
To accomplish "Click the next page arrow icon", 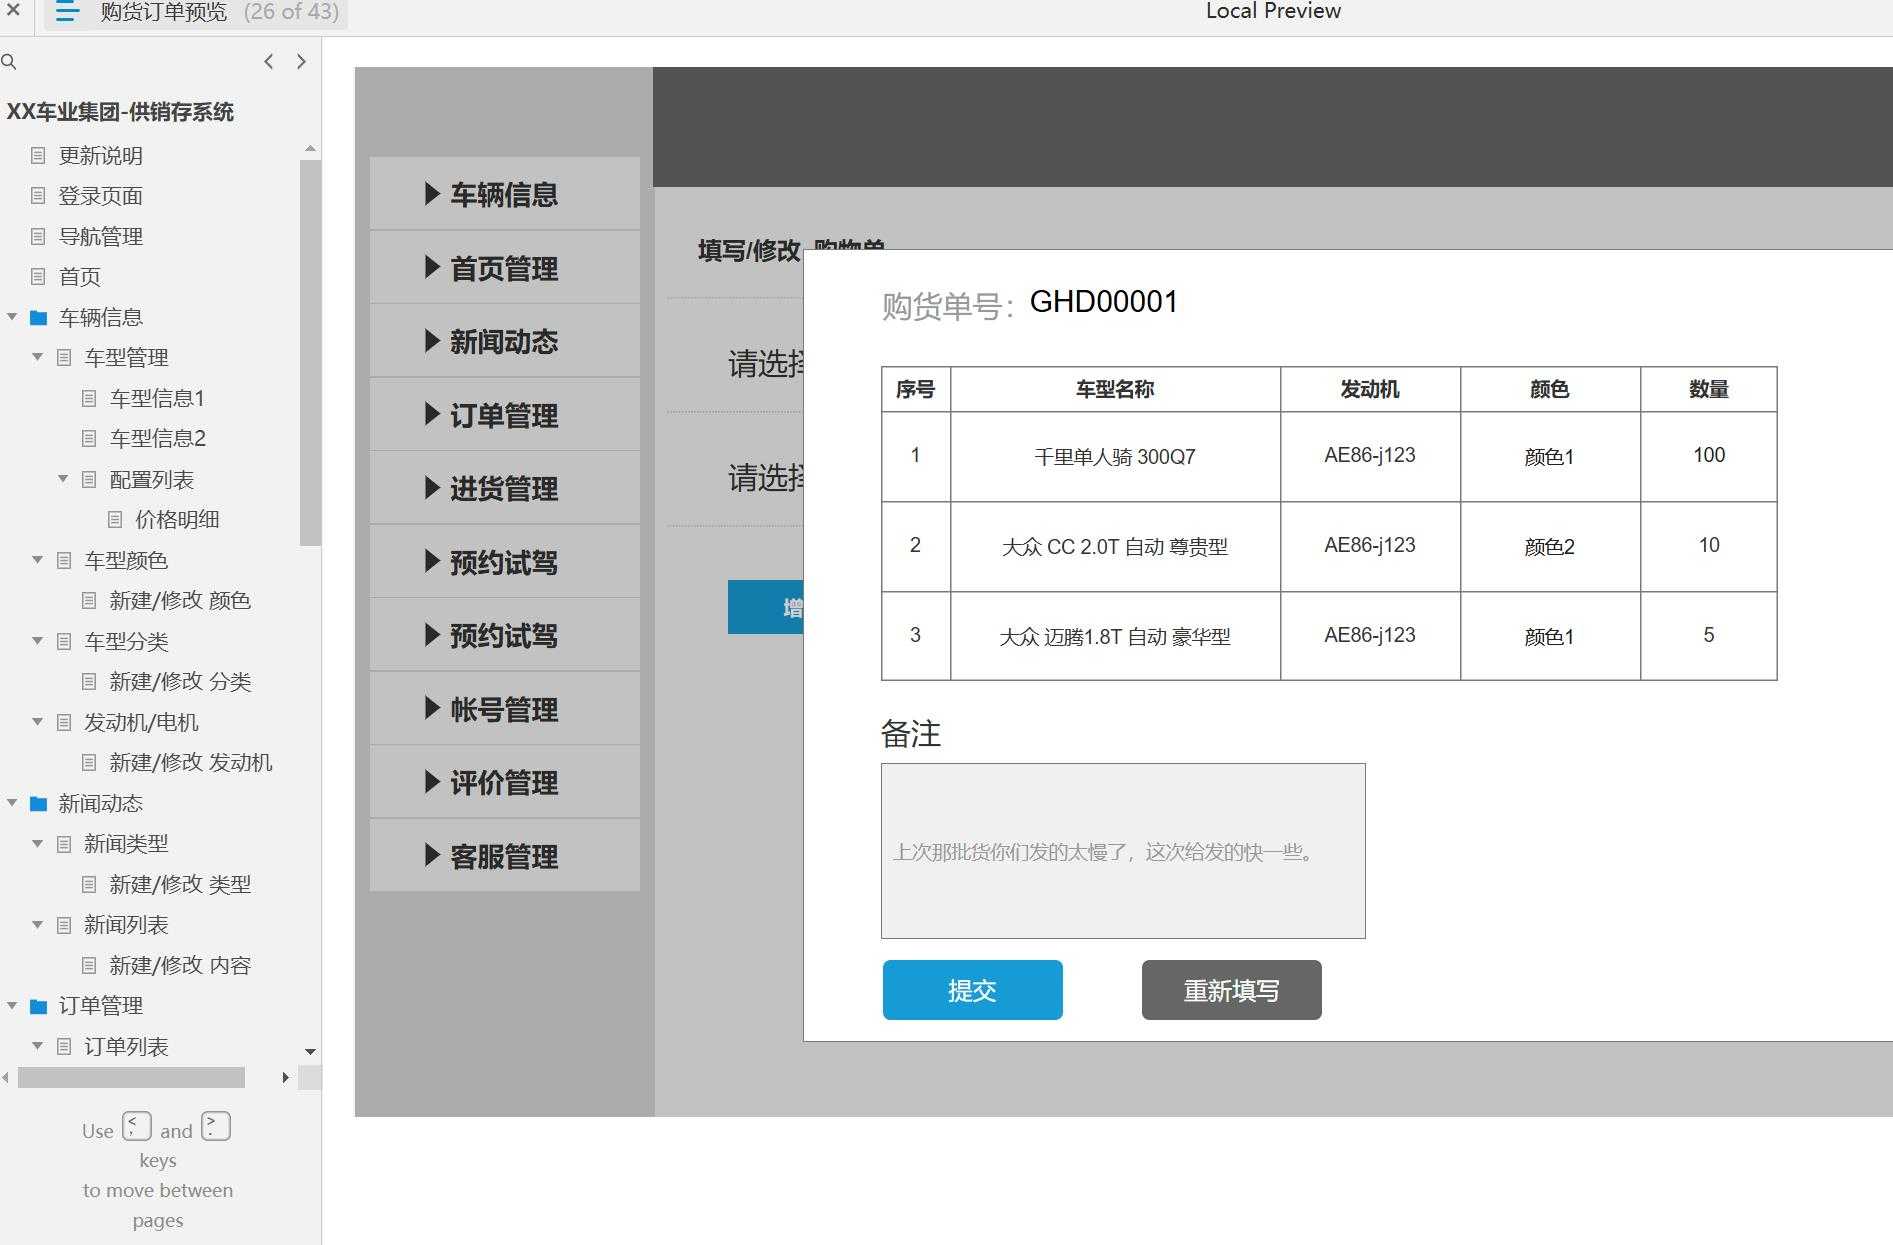I will point(301,61).
